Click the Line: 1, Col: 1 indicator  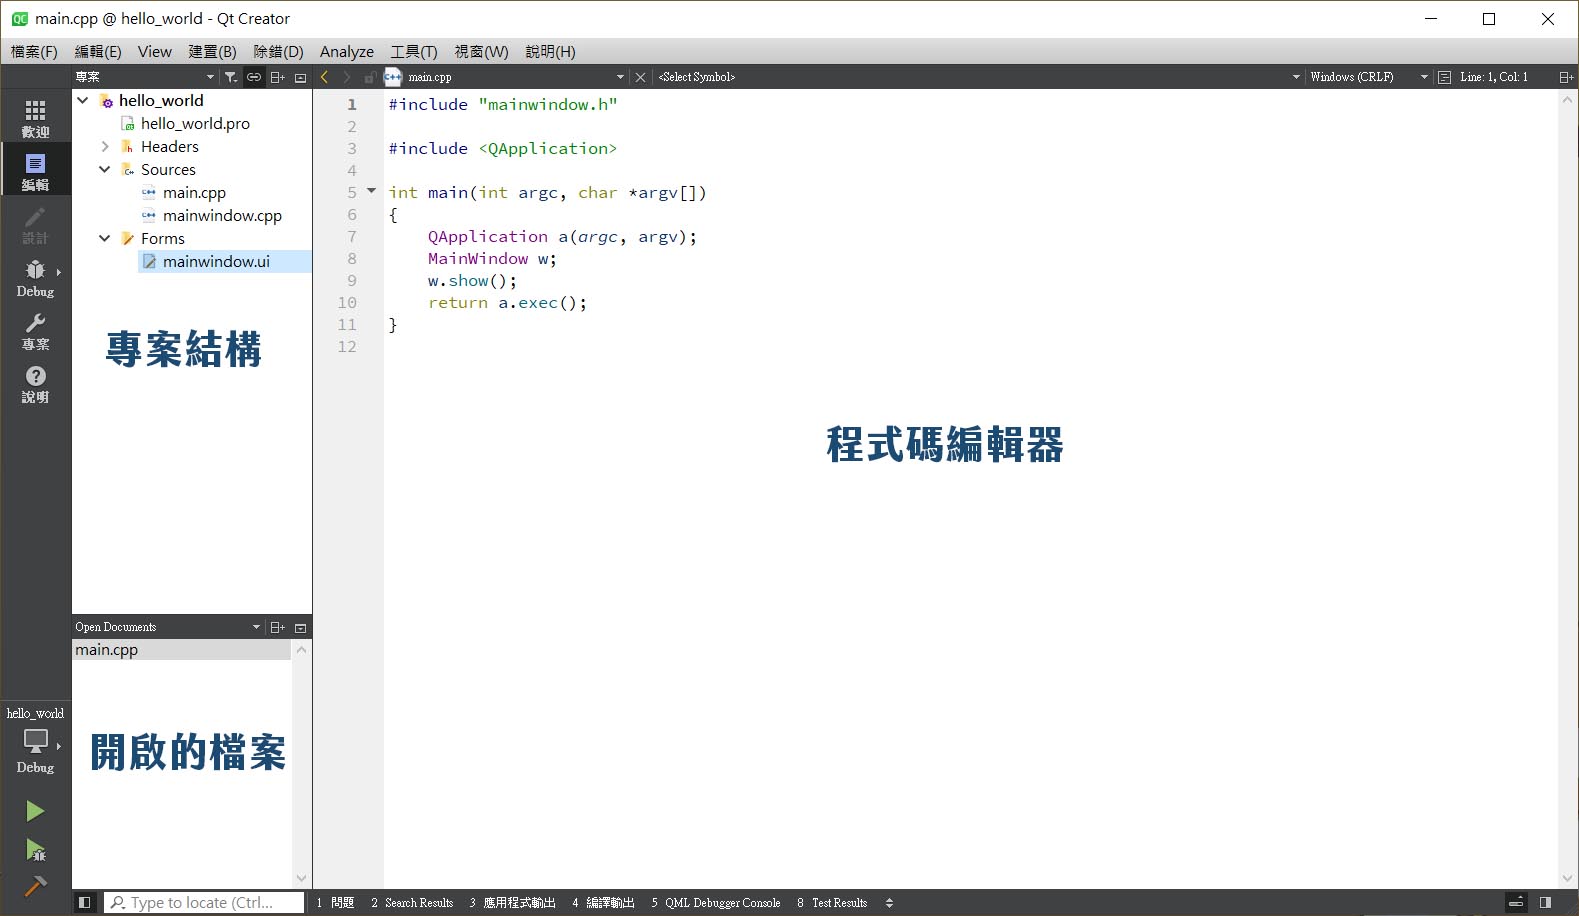pos(1493,77)
